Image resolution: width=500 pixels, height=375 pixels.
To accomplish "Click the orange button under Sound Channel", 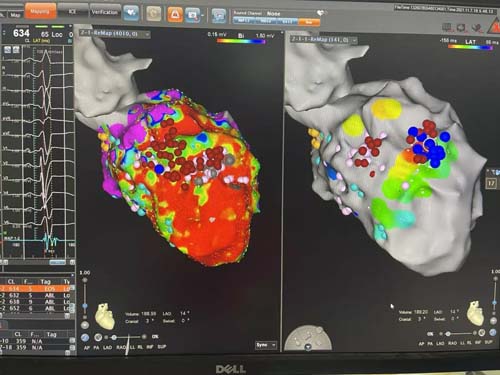I will (309, 22).
